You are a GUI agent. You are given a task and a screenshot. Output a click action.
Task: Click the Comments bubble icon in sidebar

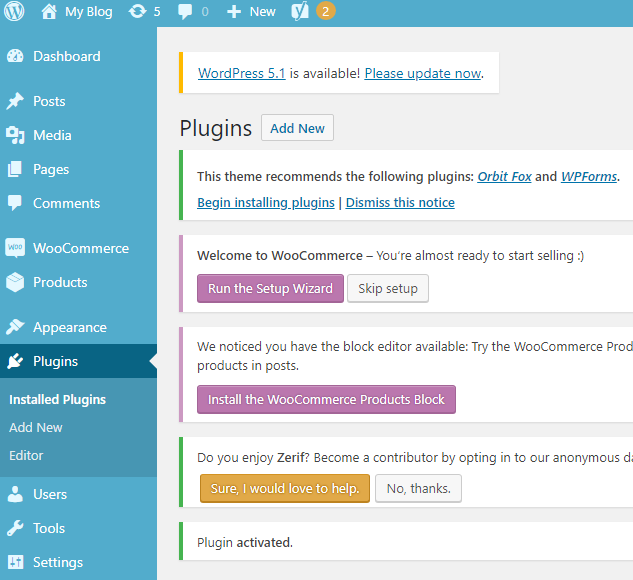[15, 203]
